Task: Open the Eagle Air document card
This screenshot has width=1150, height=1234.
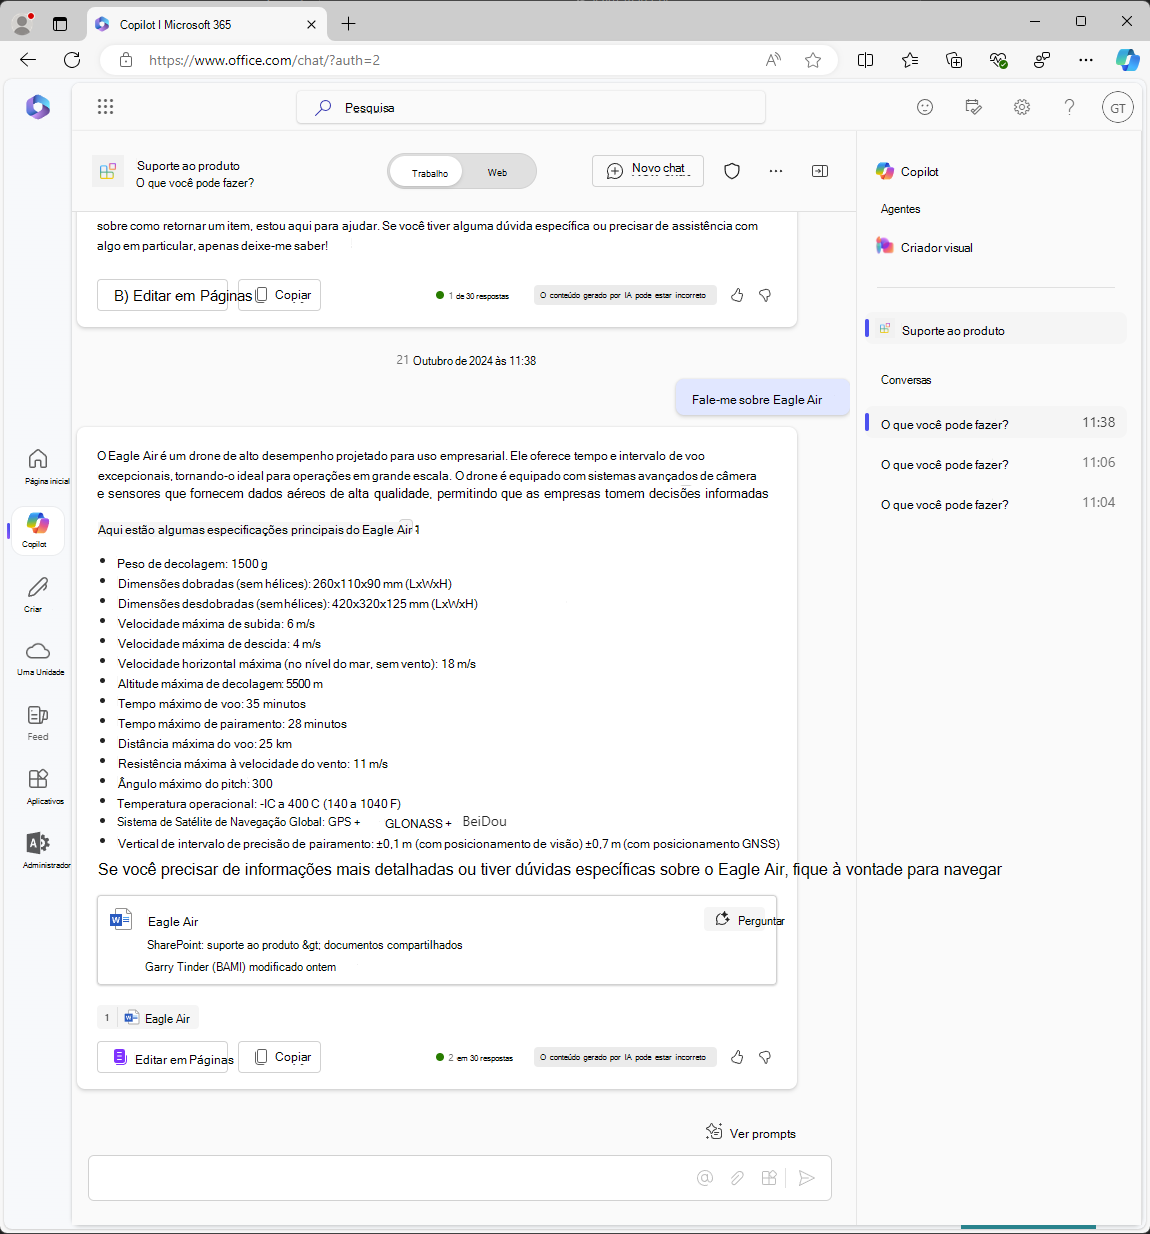Action: click(x=437, y=940)
